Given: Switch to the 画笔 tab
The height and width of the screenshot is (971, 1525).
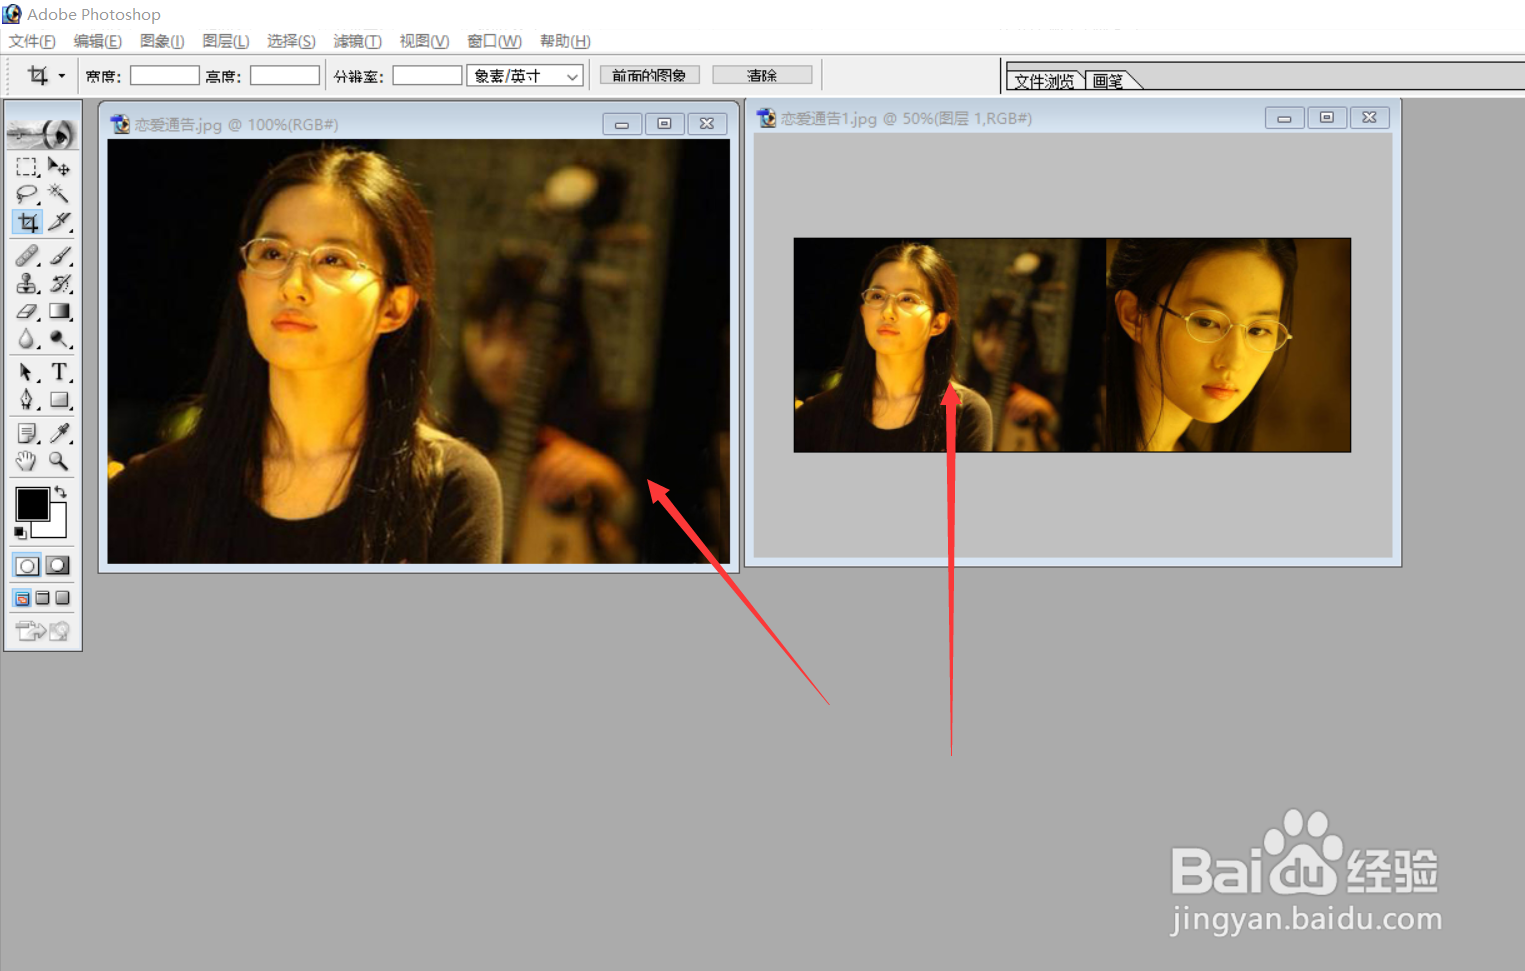Looking at the screenshot, I should pos(1108,81).
